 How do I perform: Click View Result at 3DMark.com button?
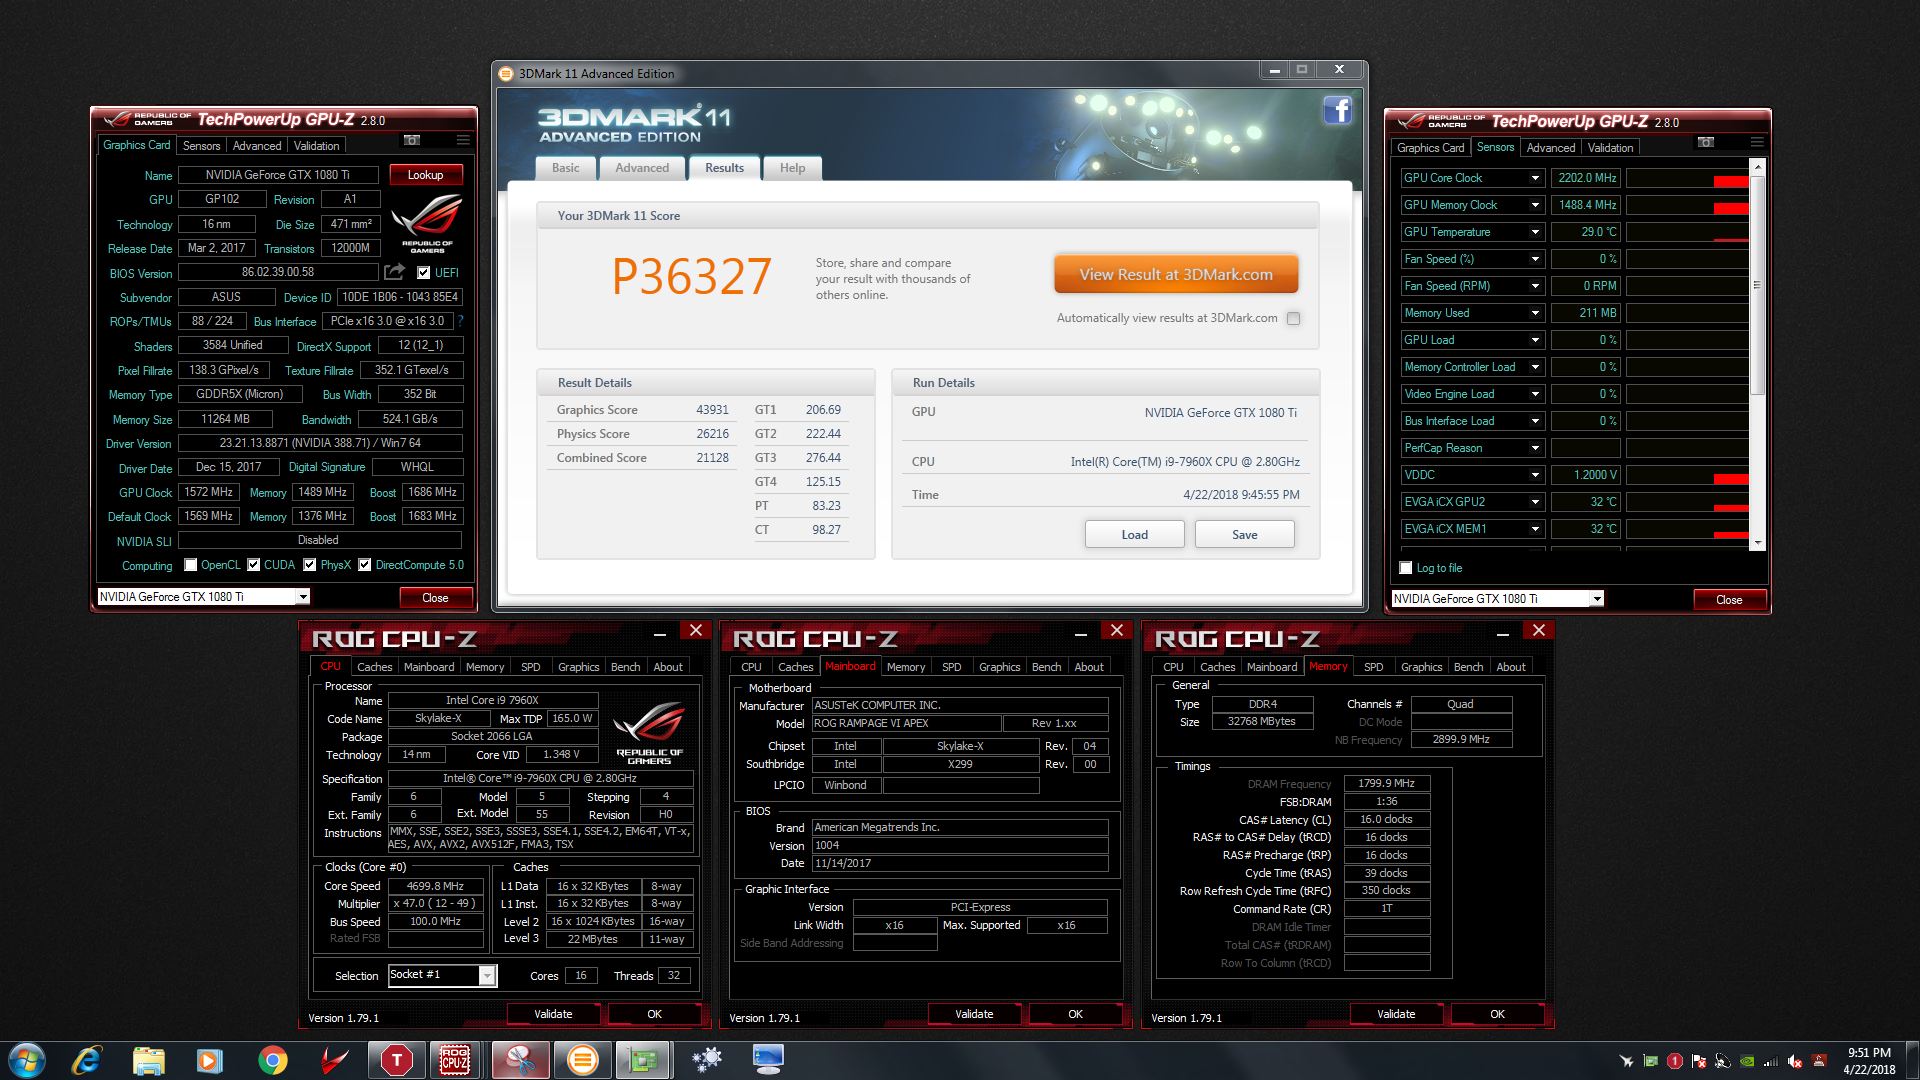[1175, 274]
